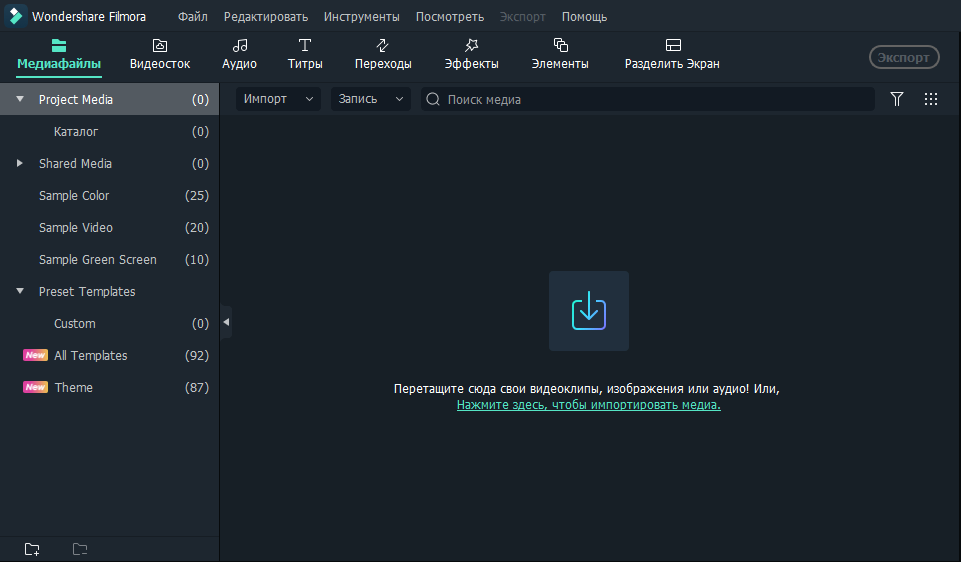Click the import media download icon
Viewport: 961px width, 562px height.
click(588, 311)
